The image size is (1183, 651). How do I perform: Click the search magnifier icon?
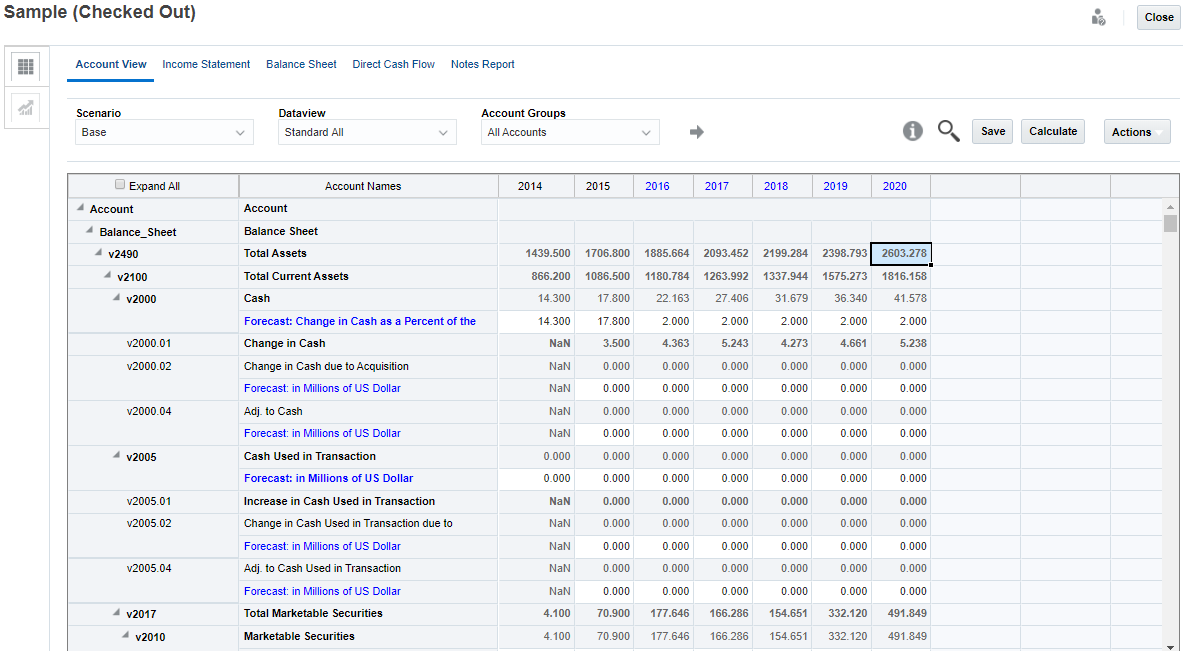[948, 130]
